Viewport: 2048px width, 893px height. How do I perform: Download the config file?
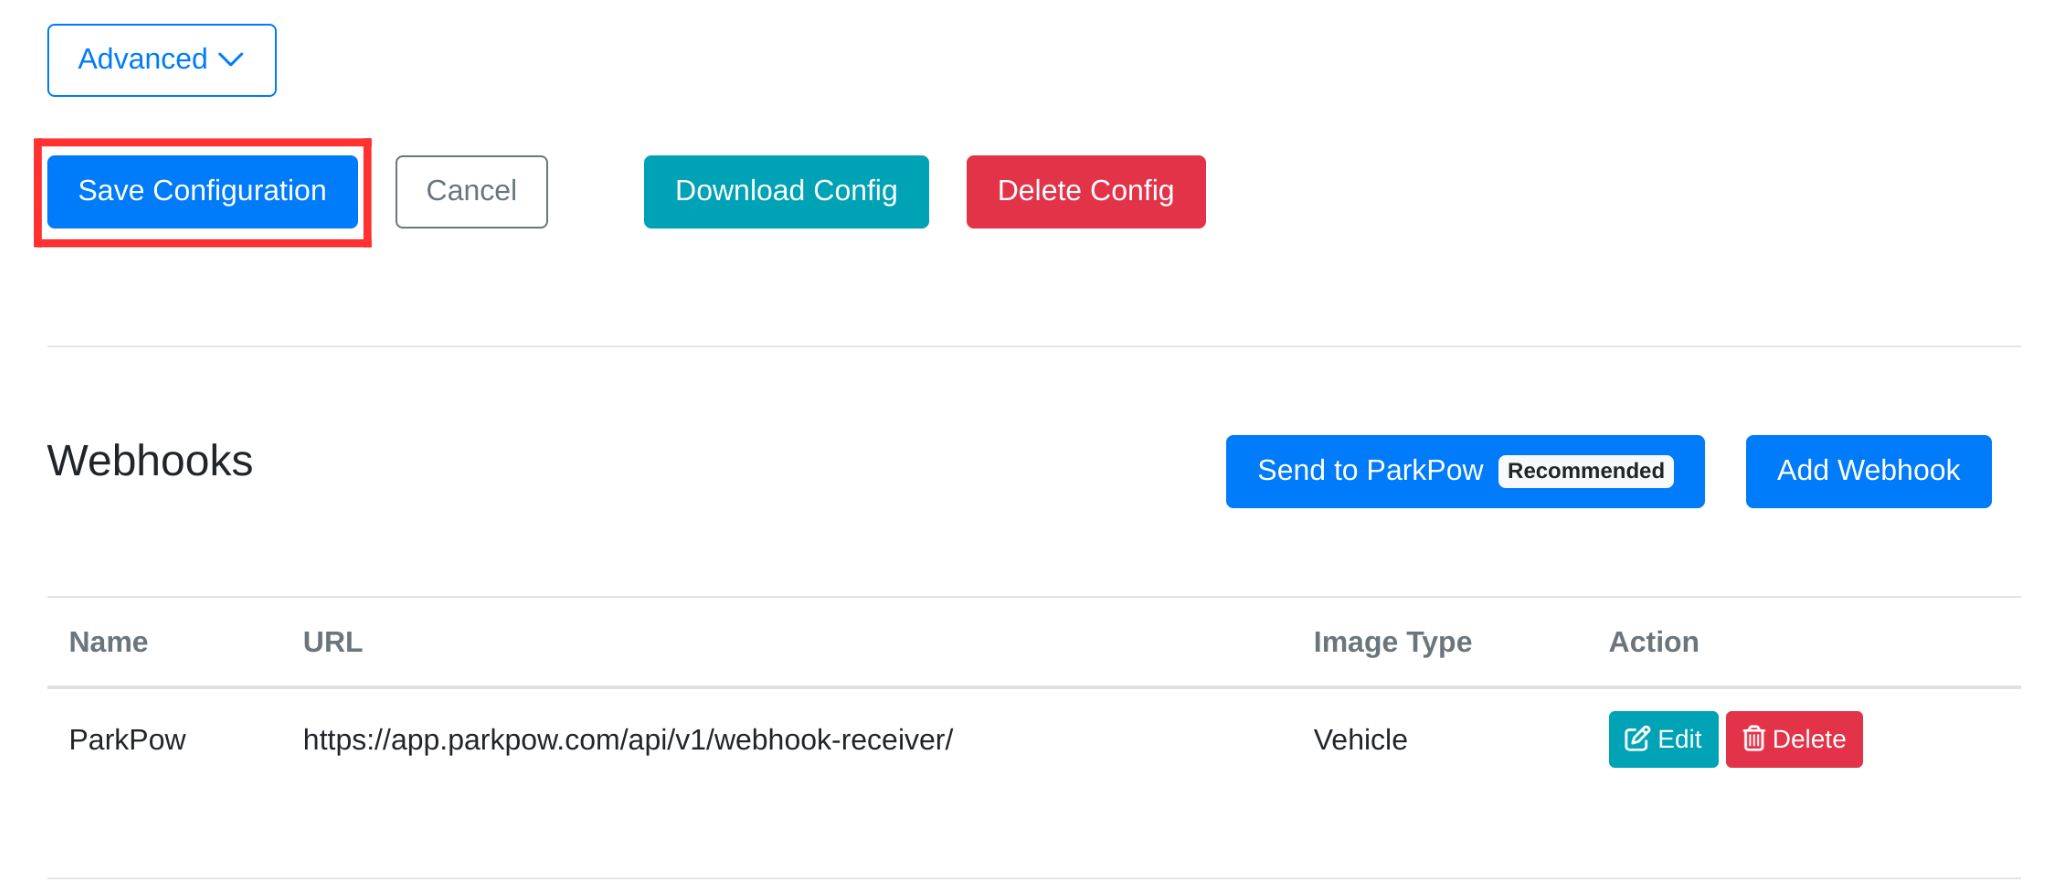(x=786, y=191)
